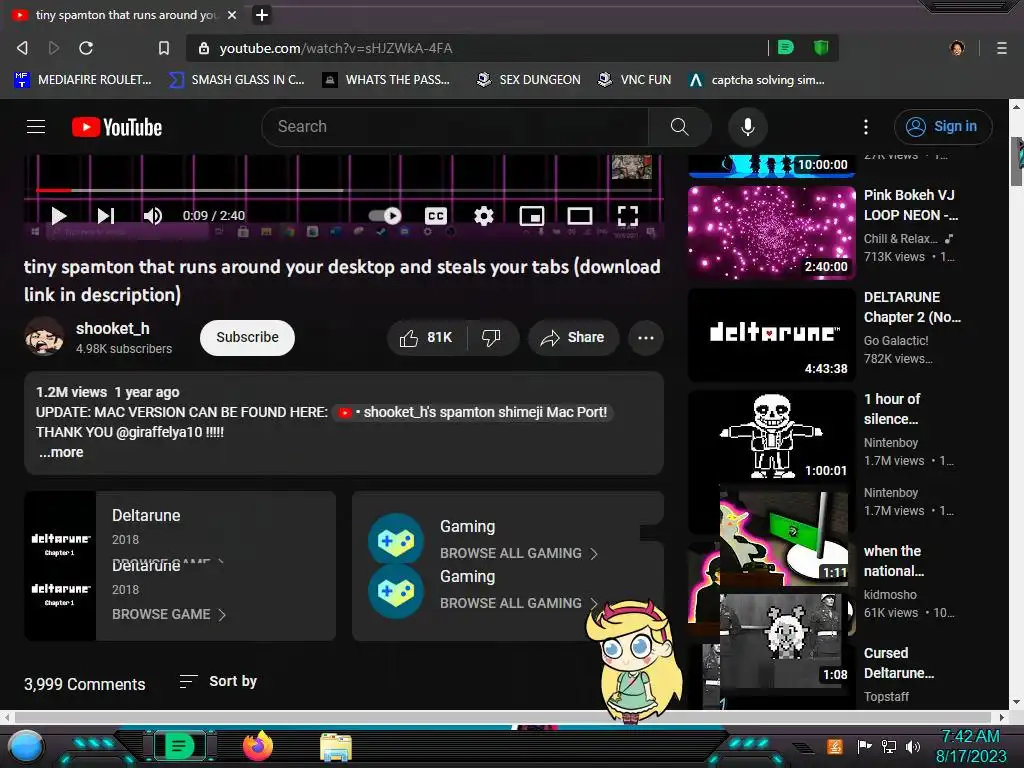Open YouTube three-dot settings menu
The height and width of the screenshot is (768, 1024).
[866, 127]
